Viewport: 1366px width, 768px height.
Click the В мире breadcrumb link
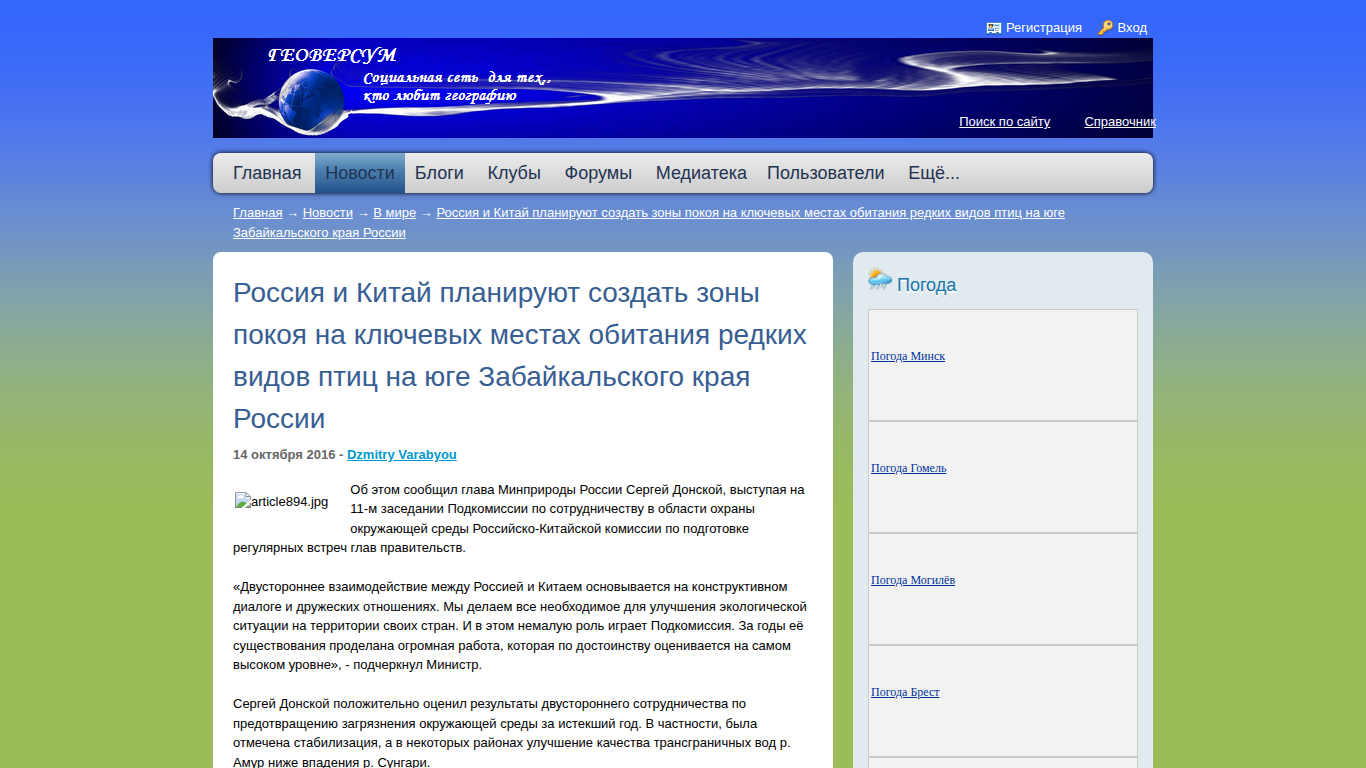pos(395,213)
